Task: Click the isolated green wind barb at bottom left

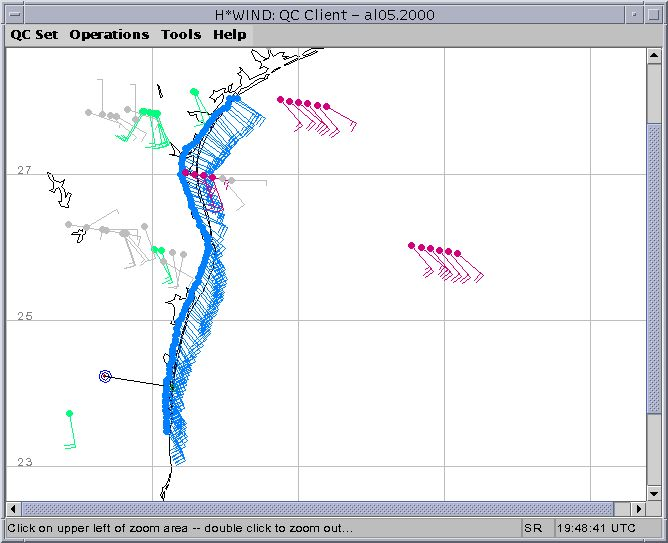Action: click(69, 429)
